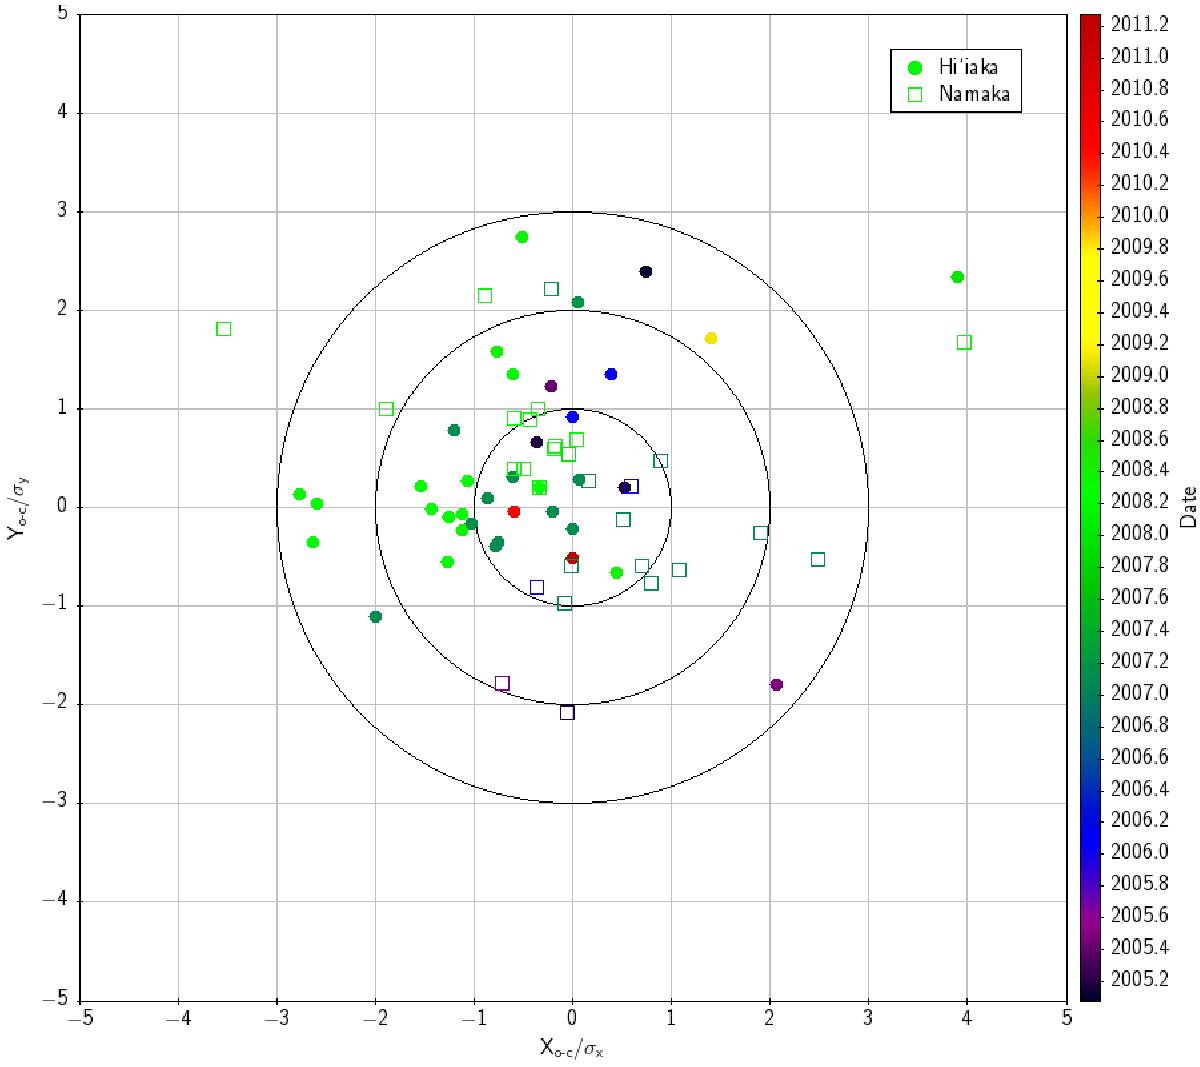Click the Namaka open square legend marker
The image size is (1200, 1067).
click(x=914, y=94)
